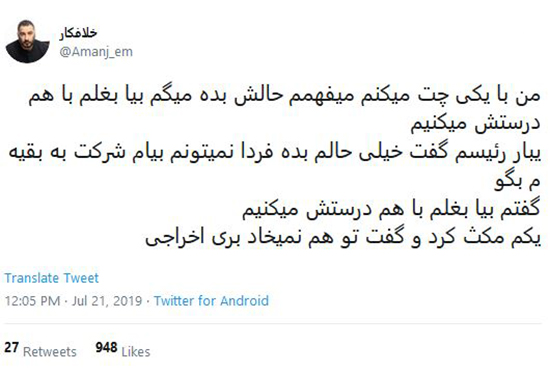Screen dimensions: 550x372
Task: Click the word Retweets
Action: [50, 352]
